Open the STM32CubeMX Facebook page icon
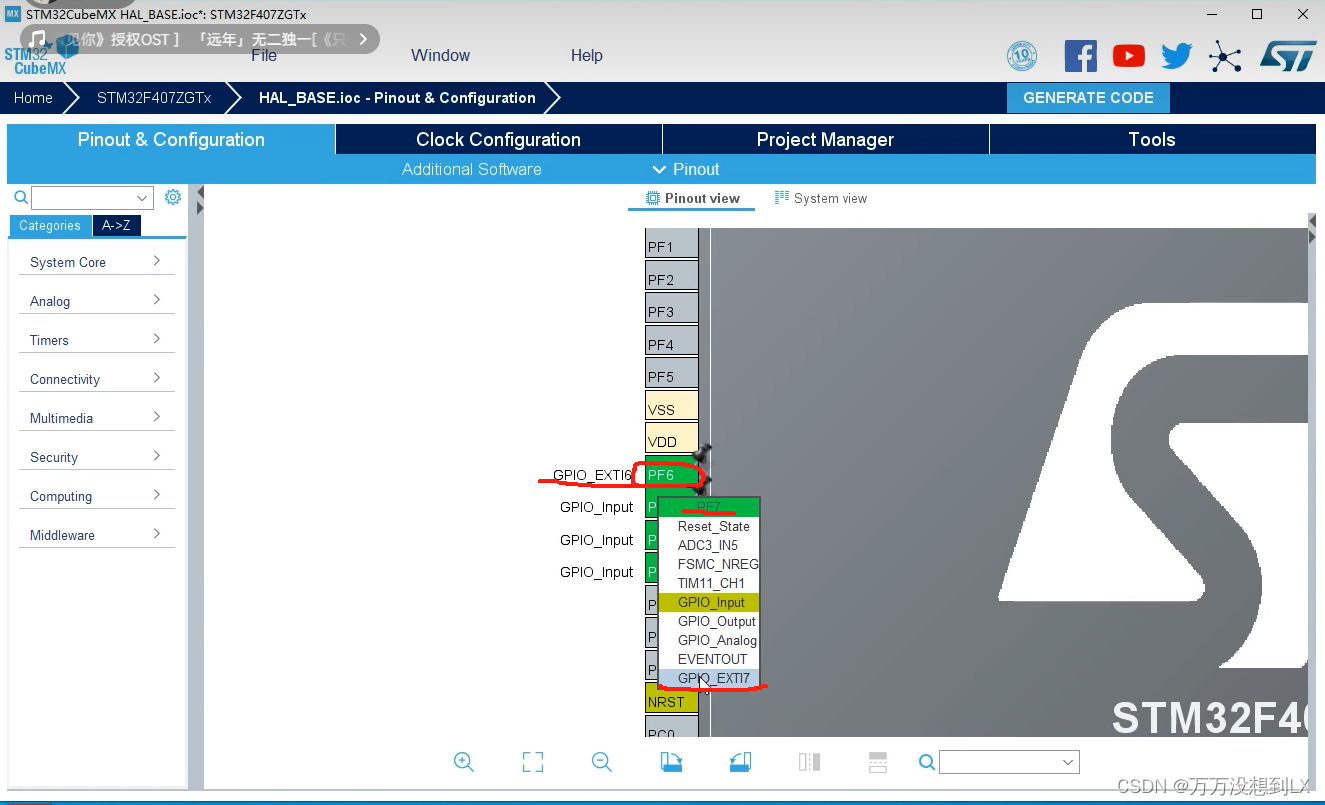This screenshot has width=1325, height=805. pos(1080,56)
